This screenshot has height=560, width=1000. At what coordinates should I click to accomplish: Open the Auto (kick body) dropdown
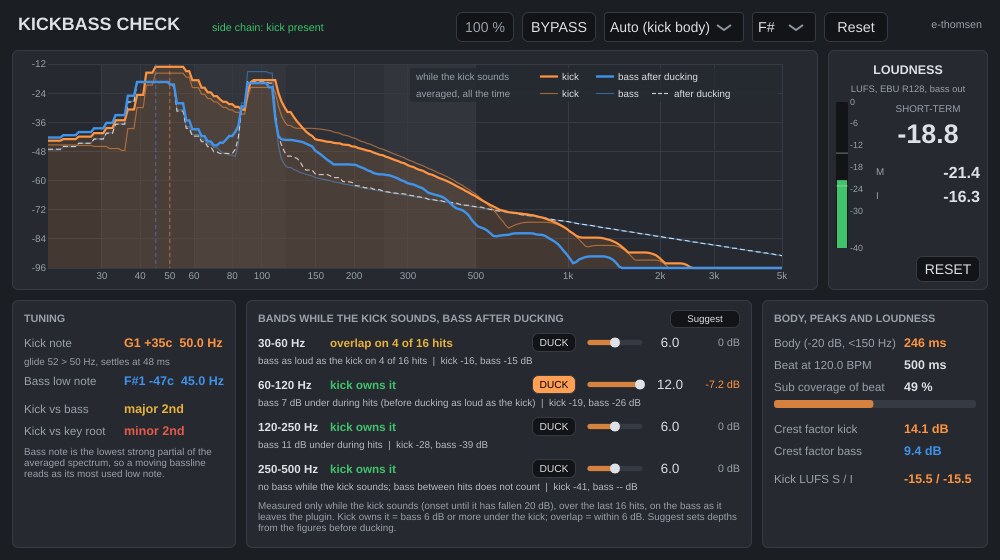click(x=673, y=27)
